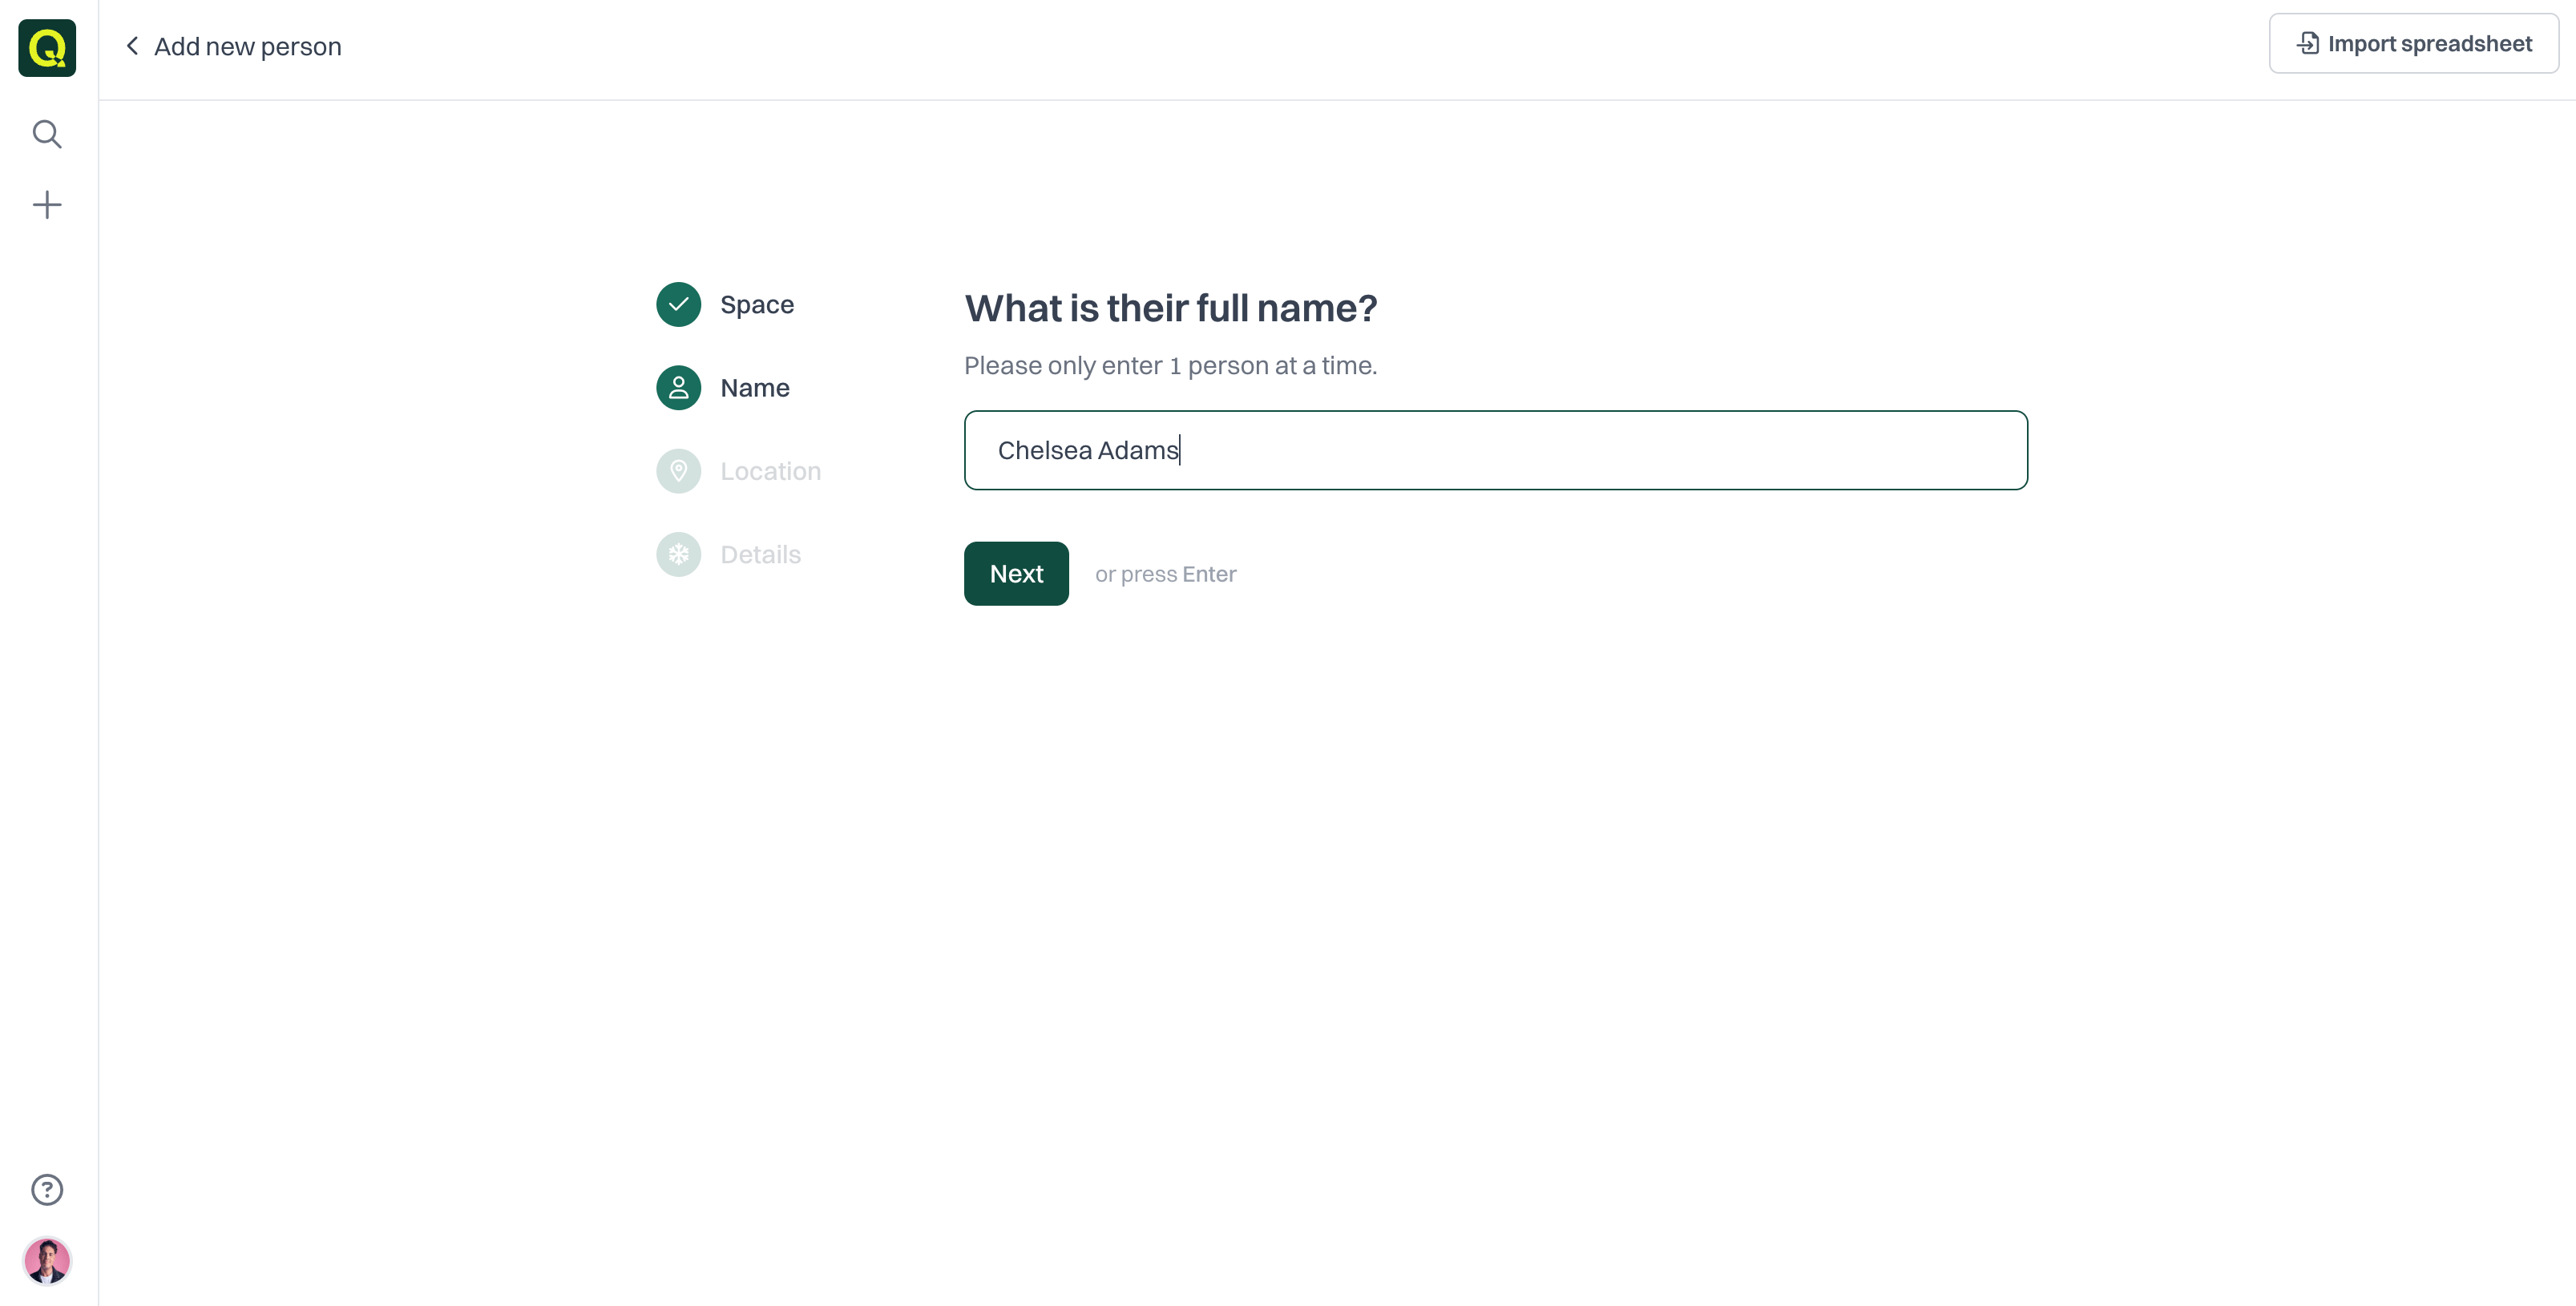This screenshot has height=1306, width=2576.
Task: Select the Location step pin icon
Action: point(678,470)
